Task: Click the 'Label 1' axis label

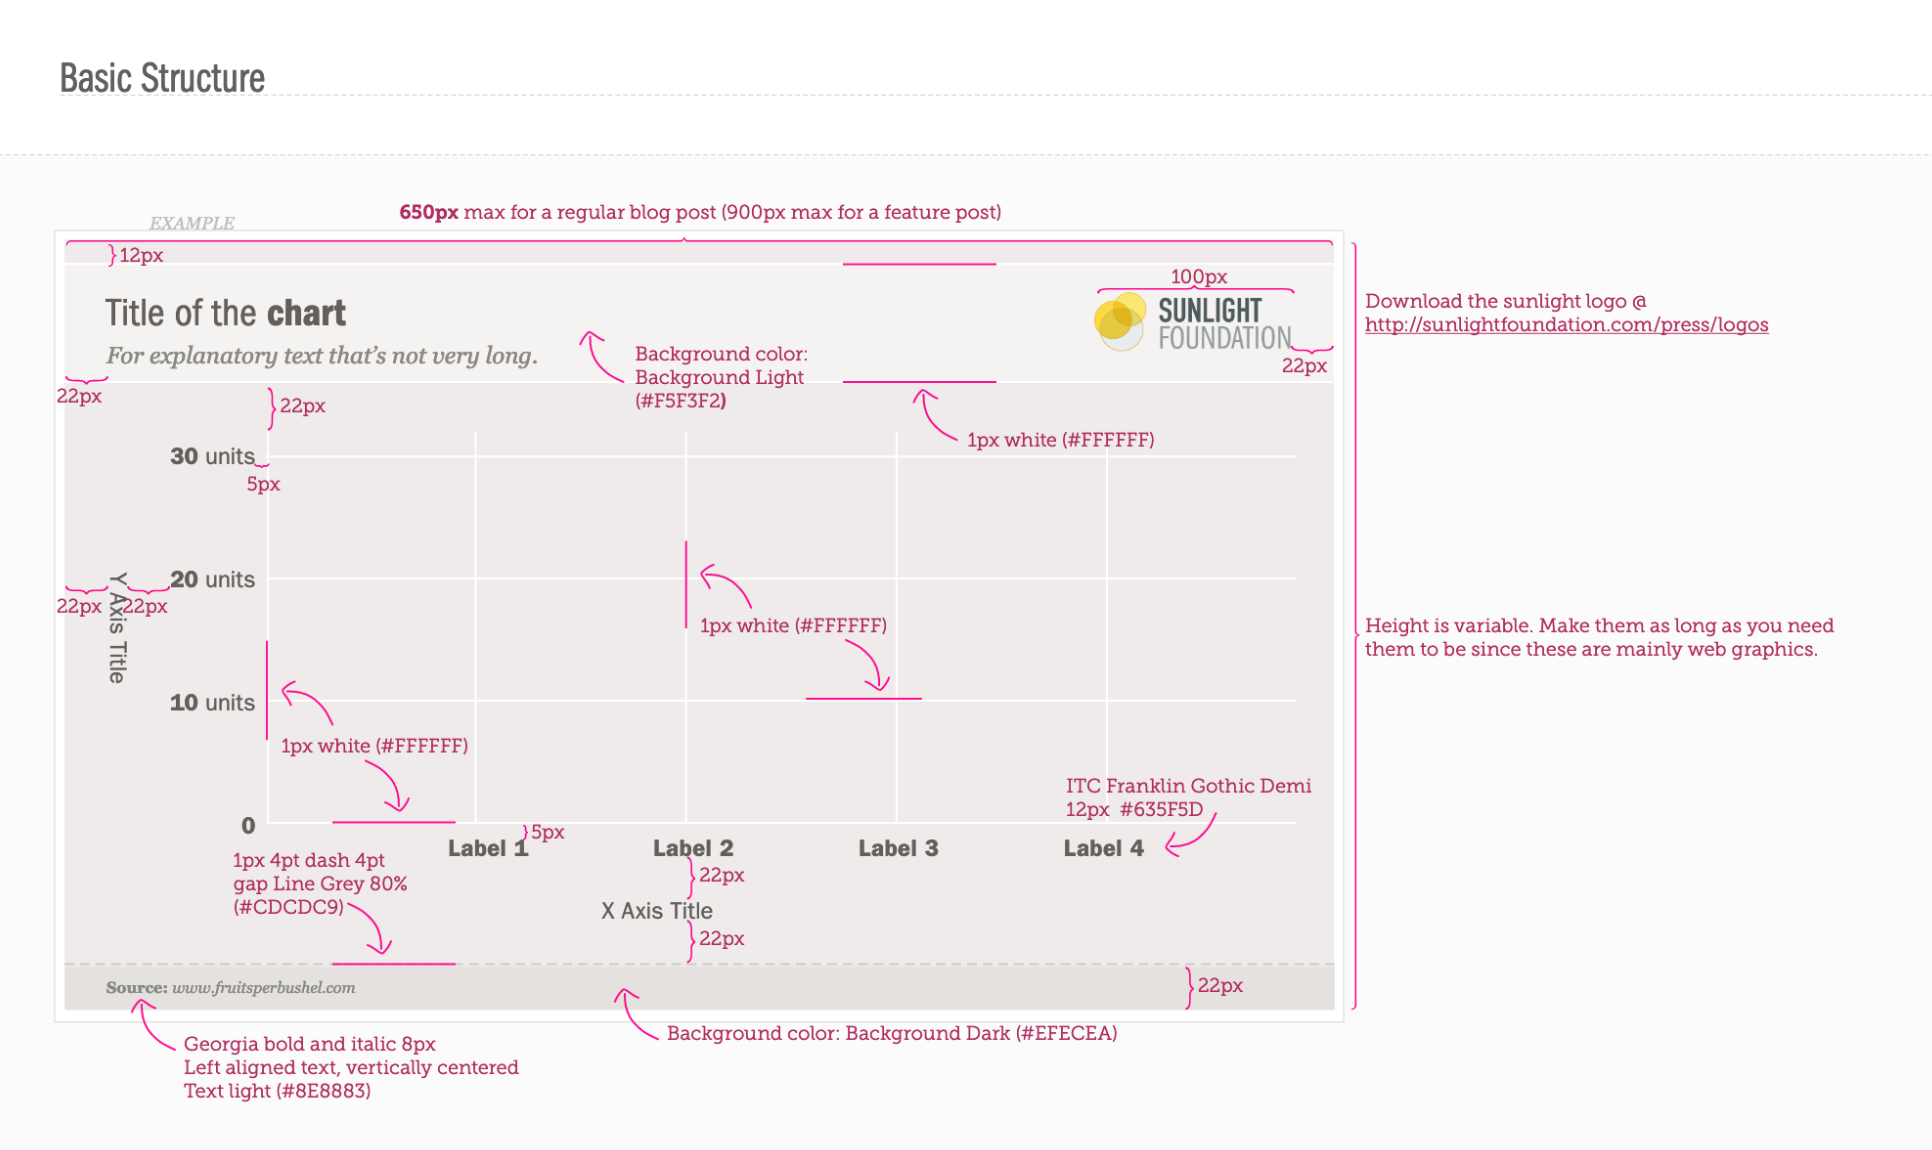Action: click(x=487, y=849)
